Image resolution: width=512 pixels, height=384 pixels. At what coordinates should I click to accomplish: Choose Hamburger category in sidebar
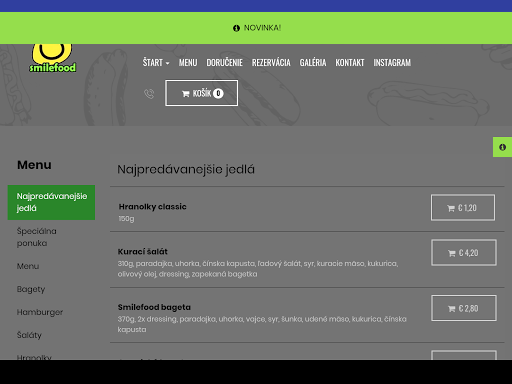tap(40, 312)
